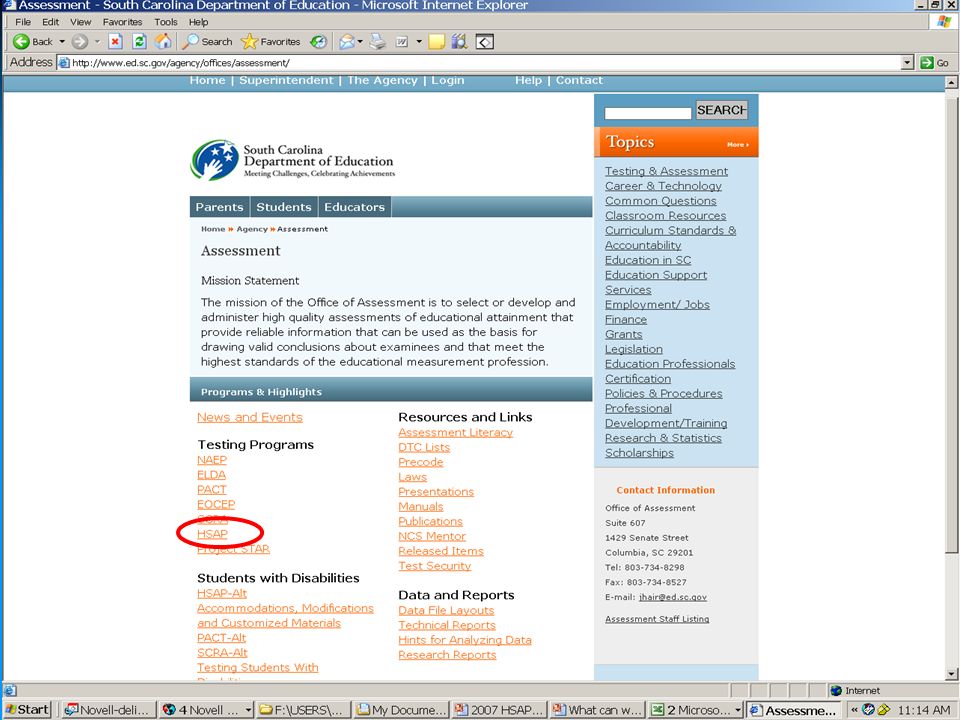Open the Help menu
Image resolution: width=960 pixels, height=720 pixels.
pos(198,22)
